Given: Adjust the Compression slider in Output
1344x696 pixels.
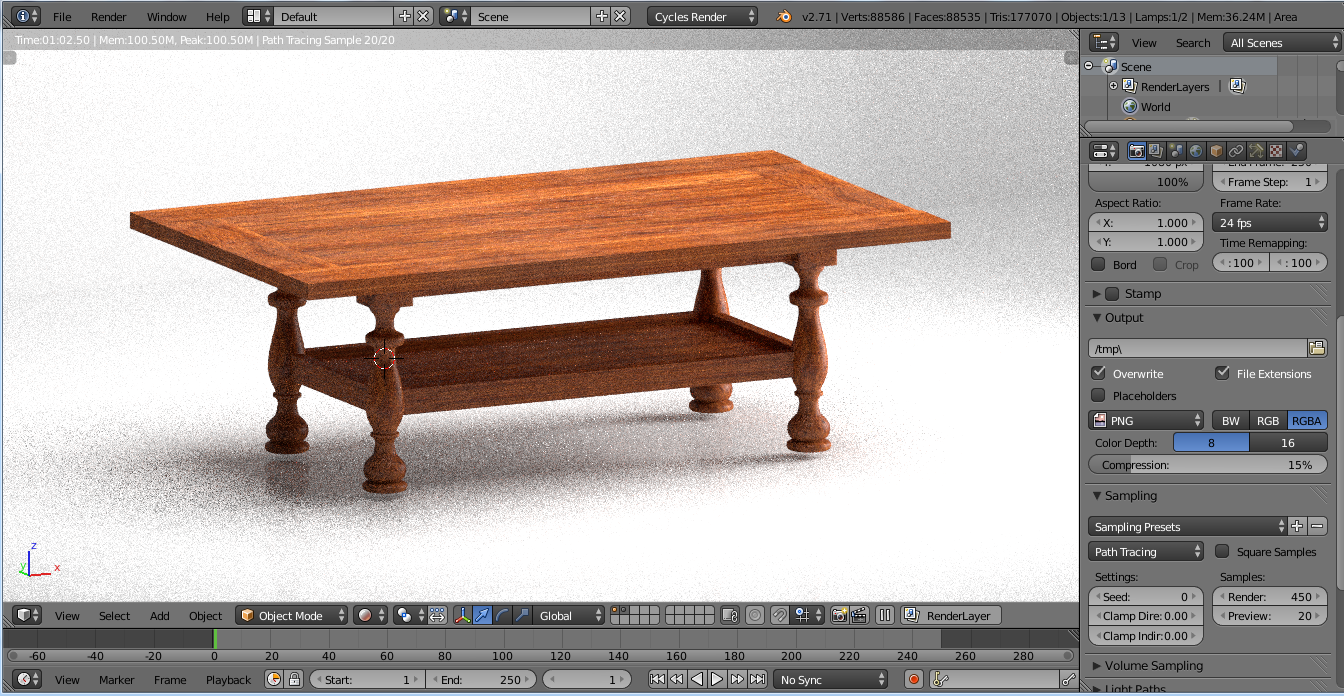Looking at the screenshot, I should pyautogui.click(x=1207, y=464).
